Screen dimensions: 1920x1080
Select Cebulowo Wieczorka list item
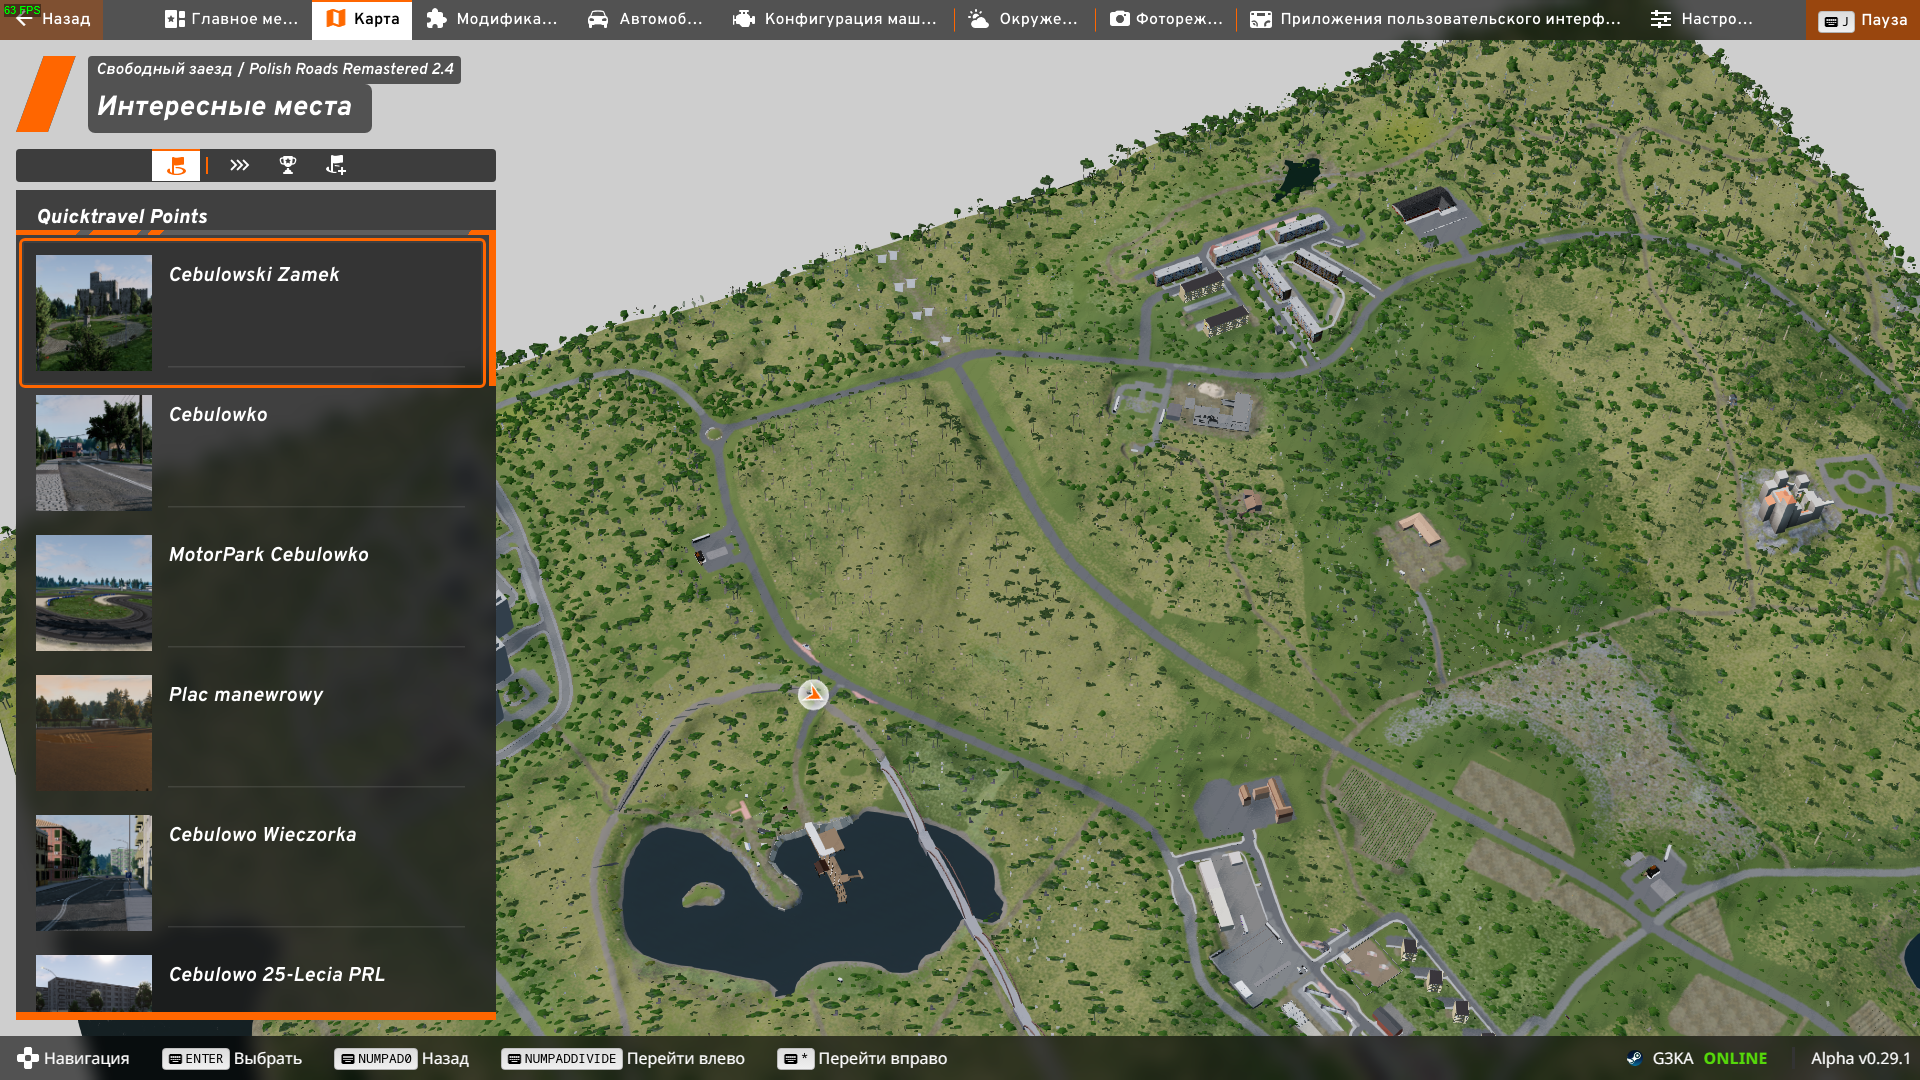pos(252,873)
